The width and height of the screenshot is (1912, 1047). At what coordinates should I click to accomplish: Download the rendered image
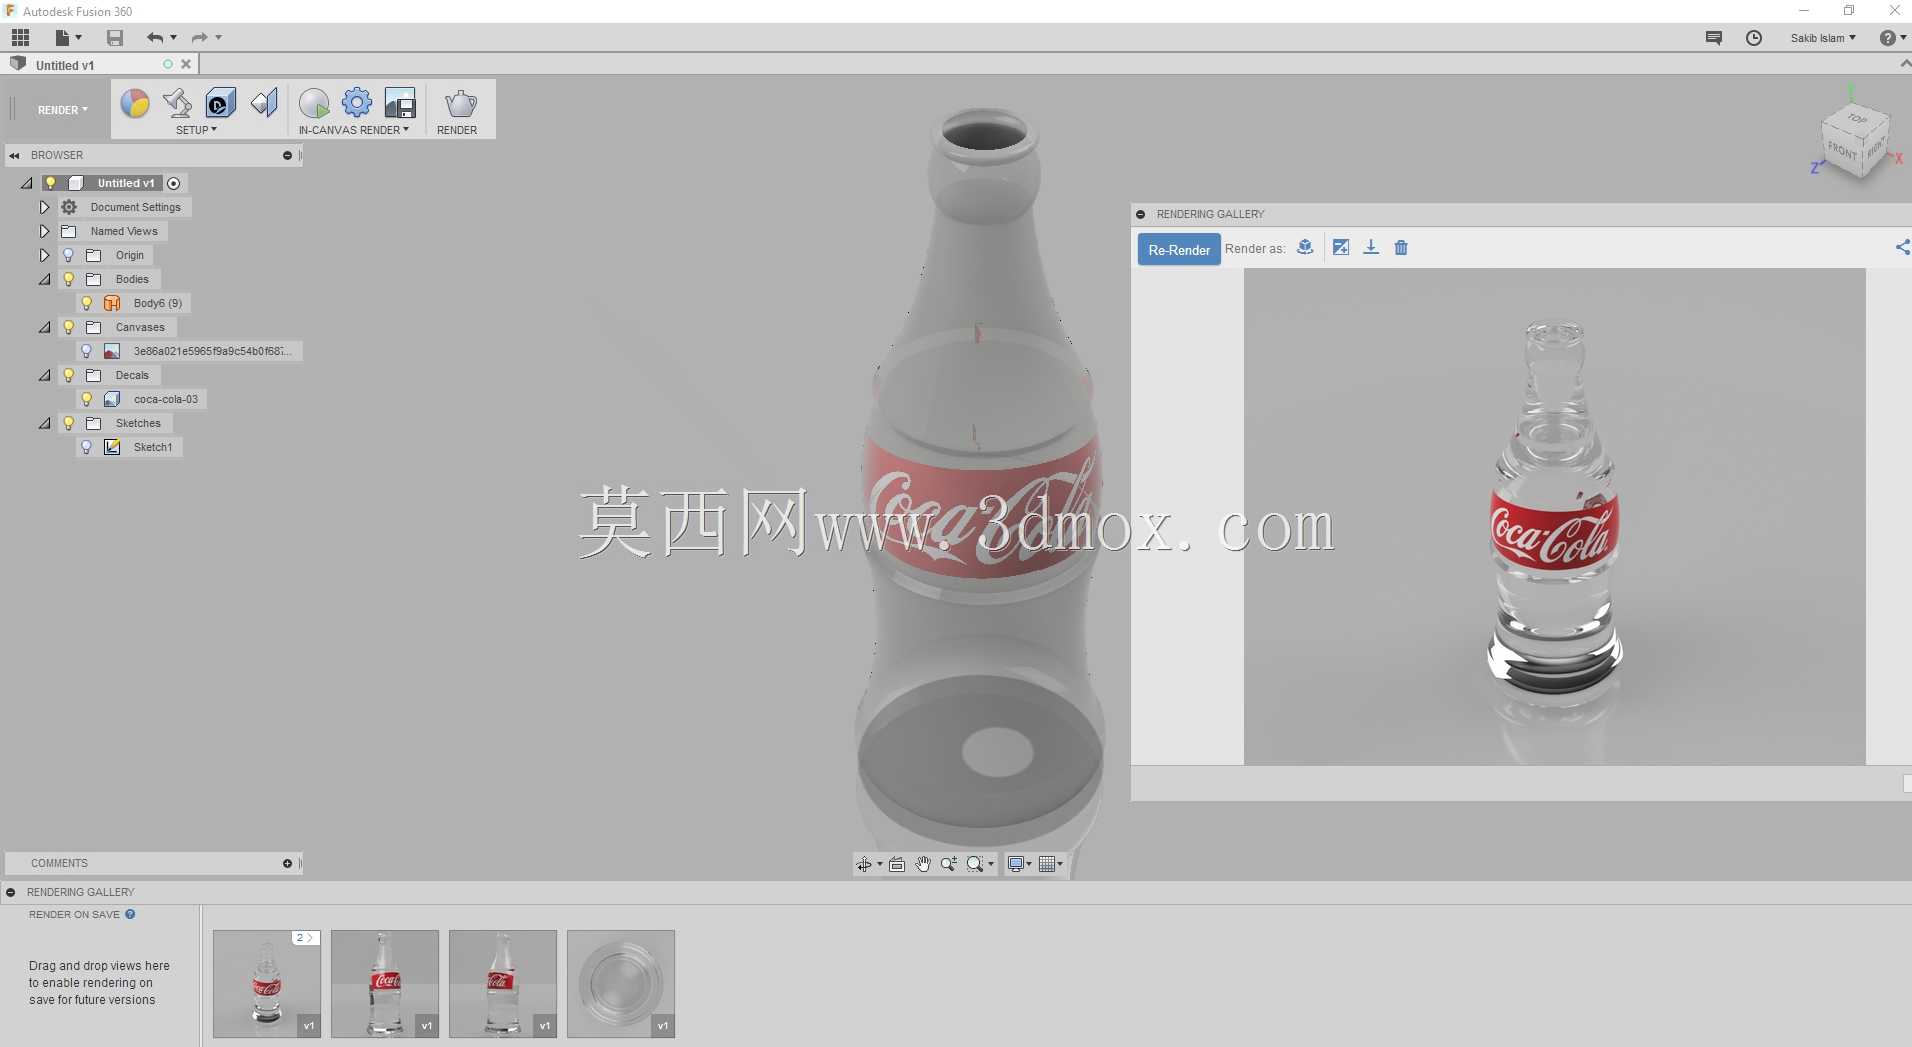[x=1371, y=248]
